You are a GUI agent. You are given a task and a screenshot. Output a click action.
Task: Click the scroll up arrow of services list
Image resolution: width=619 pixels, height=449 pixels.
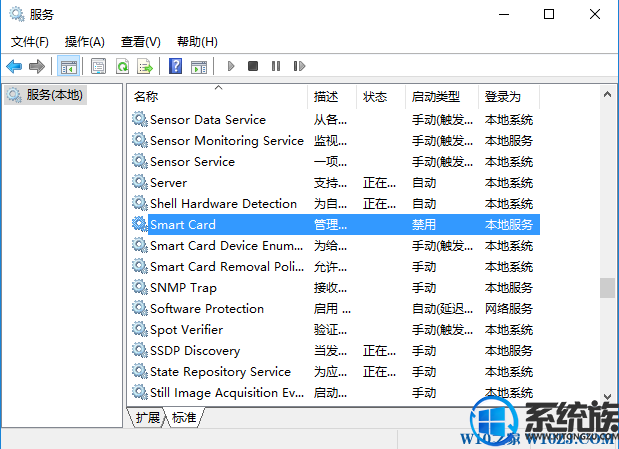click(607, 94)
